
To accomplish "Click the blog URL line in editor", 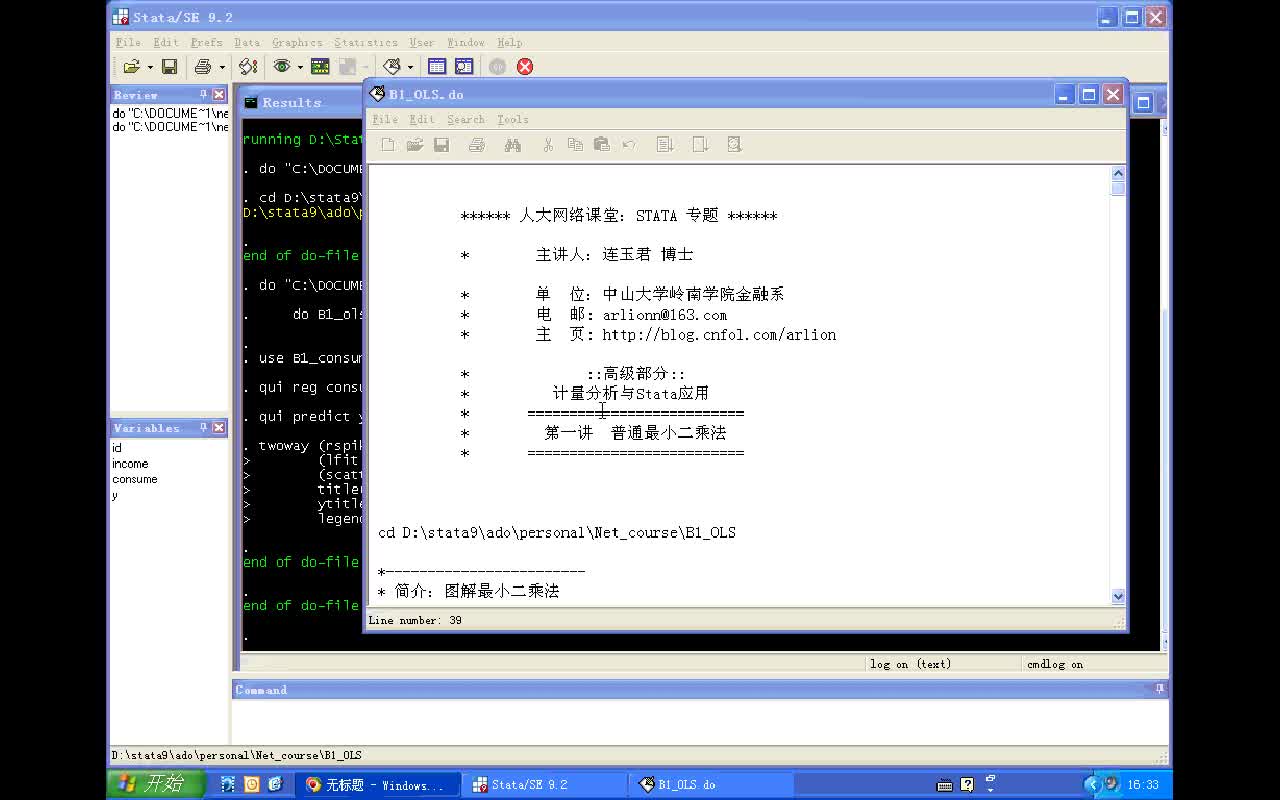I will coord(719,335).
